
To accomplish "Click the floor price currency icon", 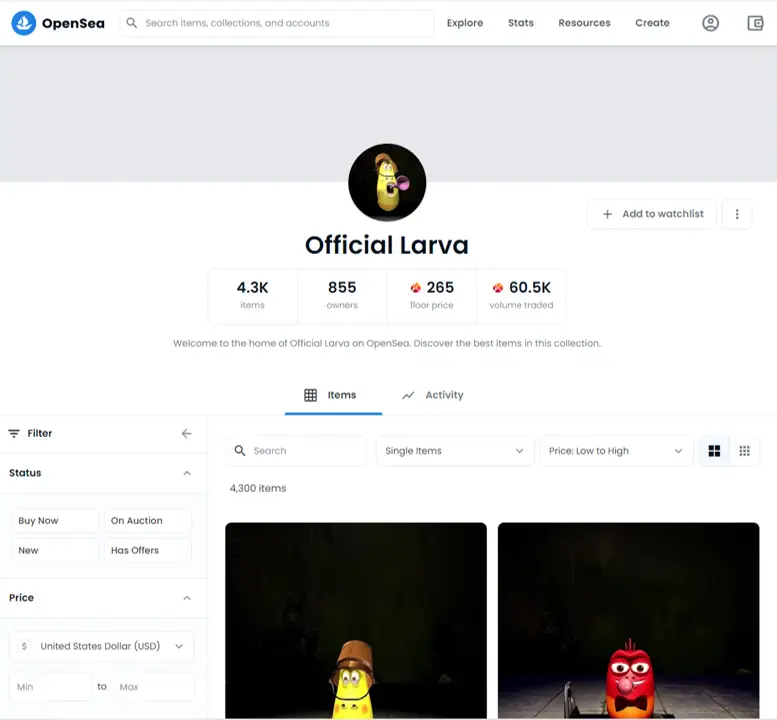I will (x=416, y=287).
